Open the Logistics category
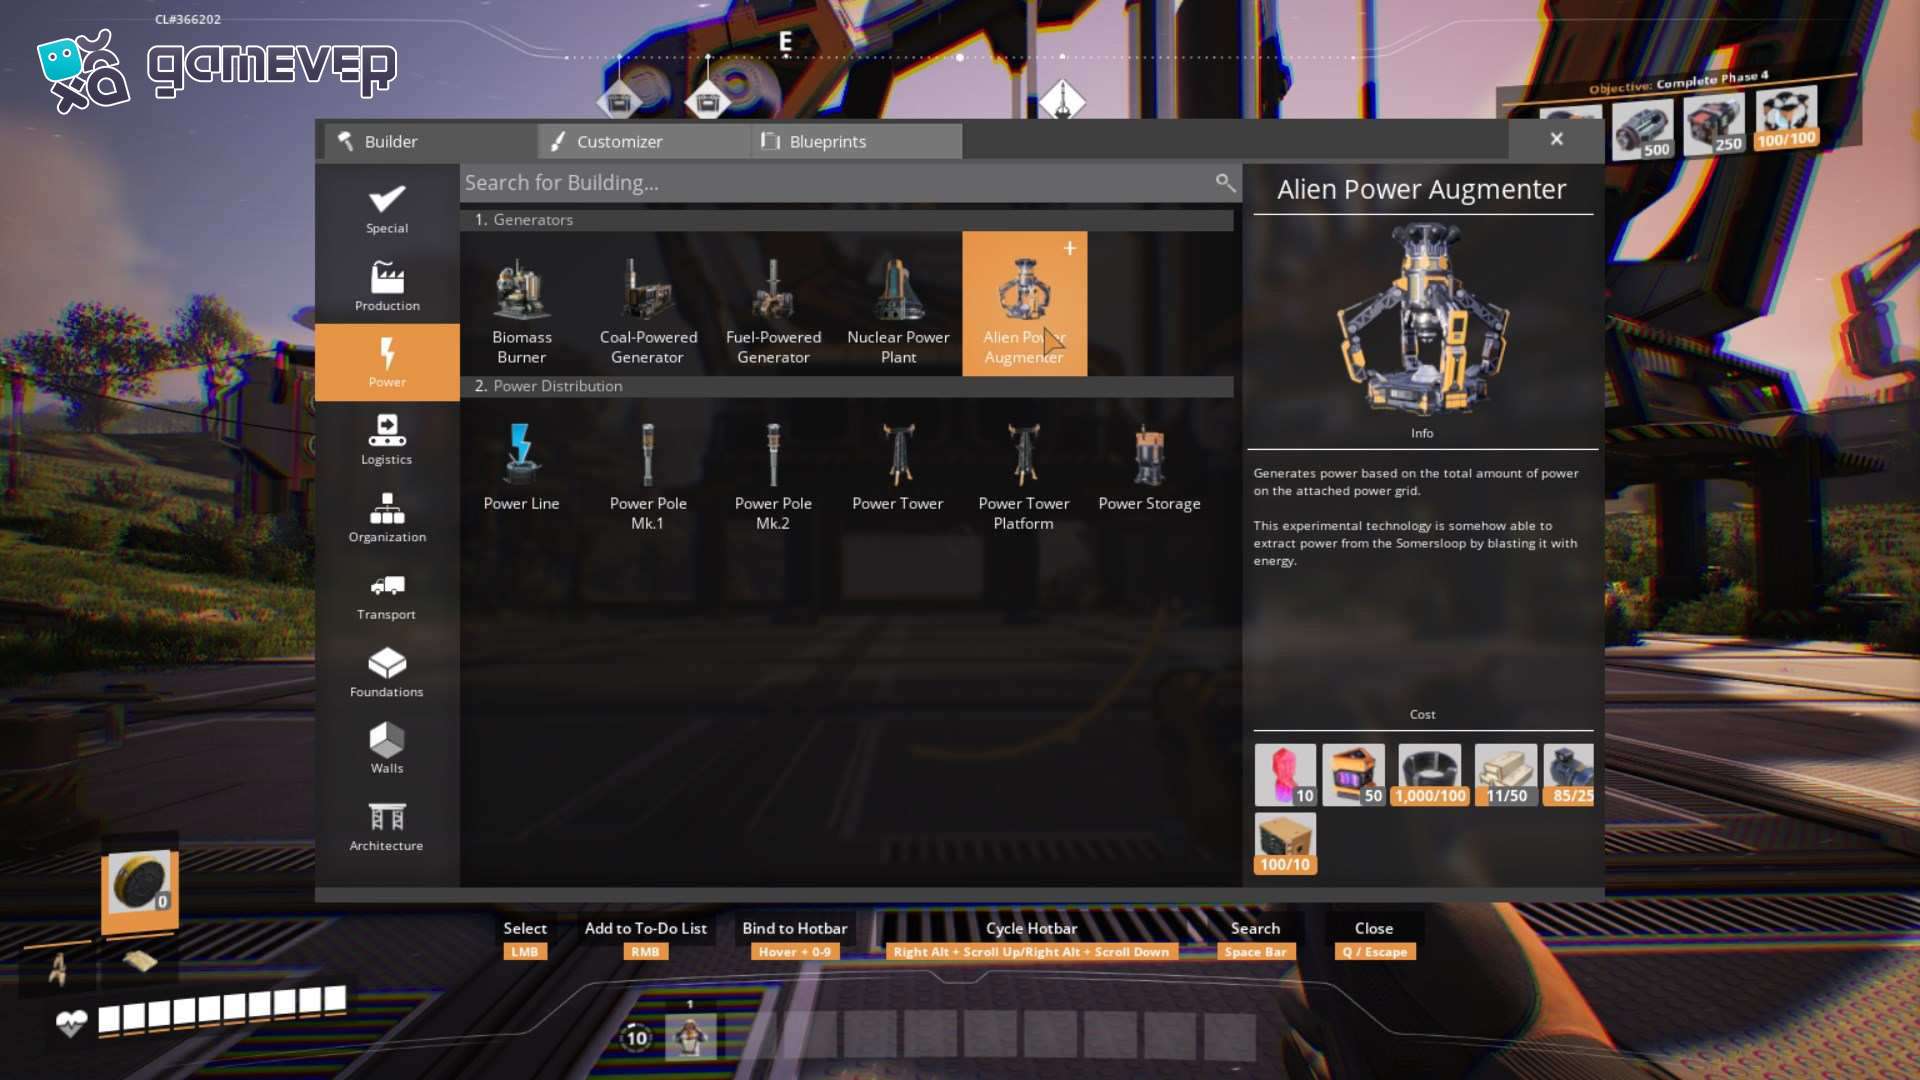Viewport: 1920px width, 1080px height. [x=387, y=440]
